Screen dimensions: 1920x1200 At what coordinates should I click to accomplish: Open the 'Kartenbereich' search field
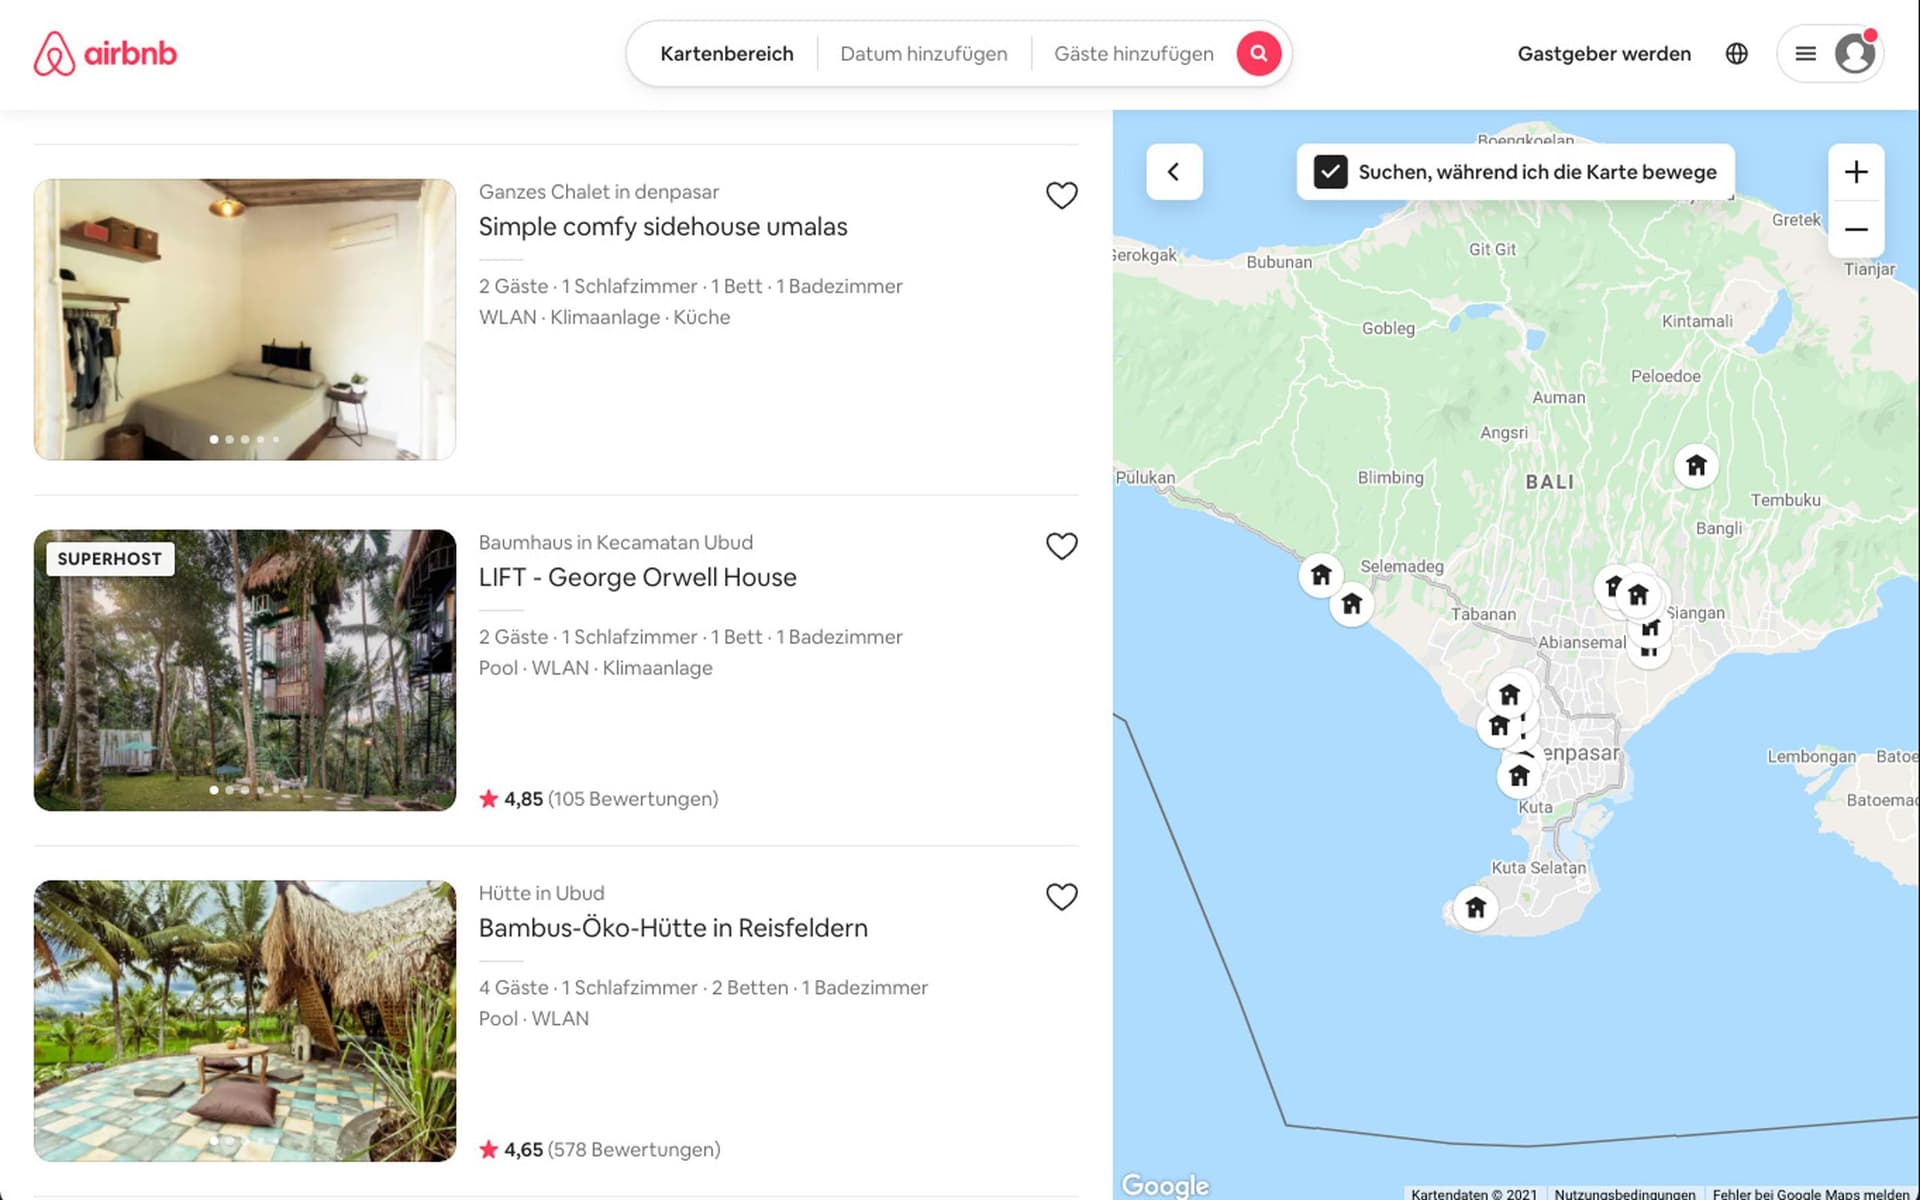coord(726,53)
